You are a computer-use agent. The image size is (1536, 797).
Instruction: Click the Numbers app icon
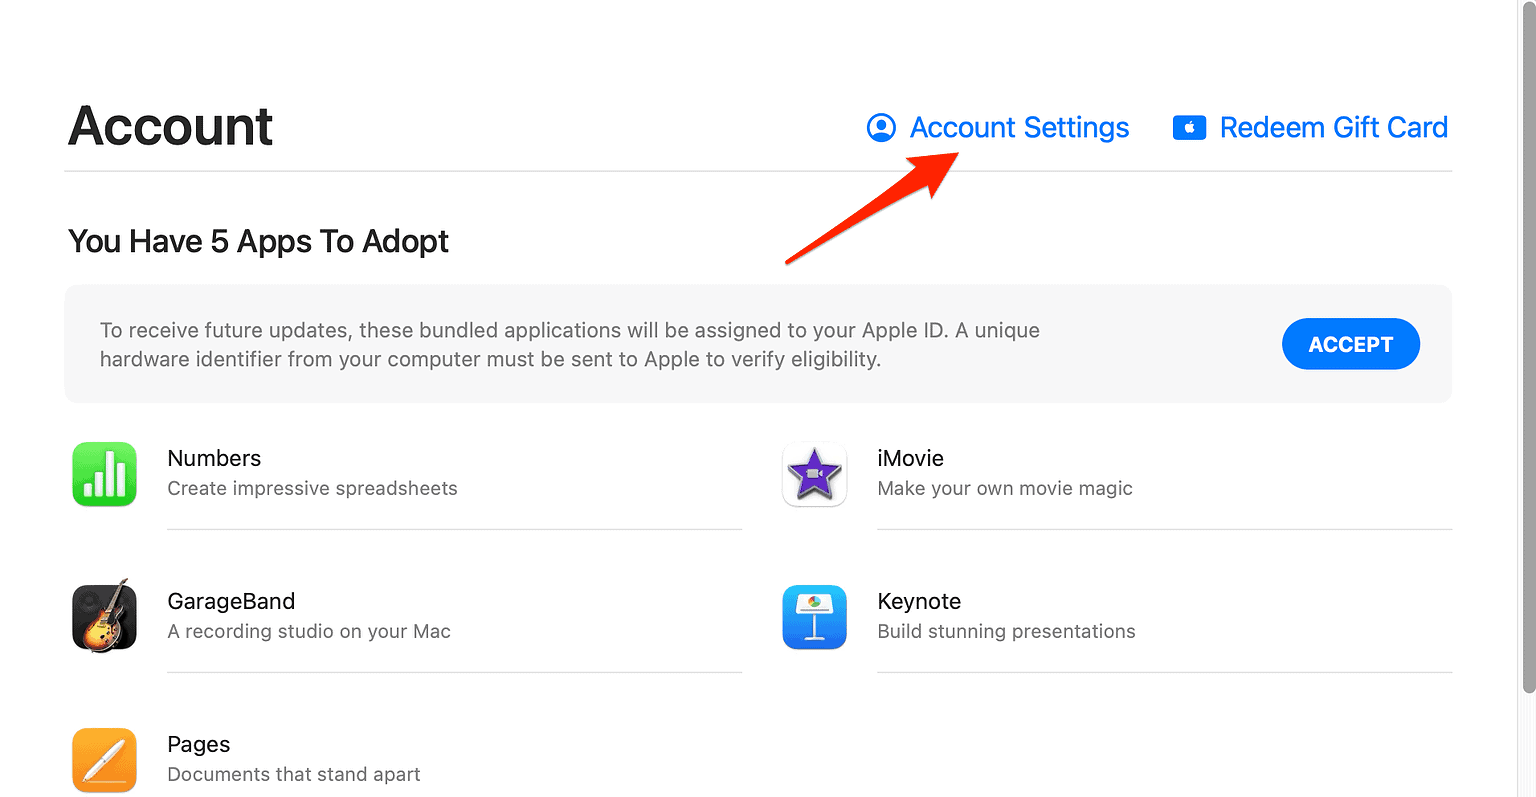(x=104, y=474)
